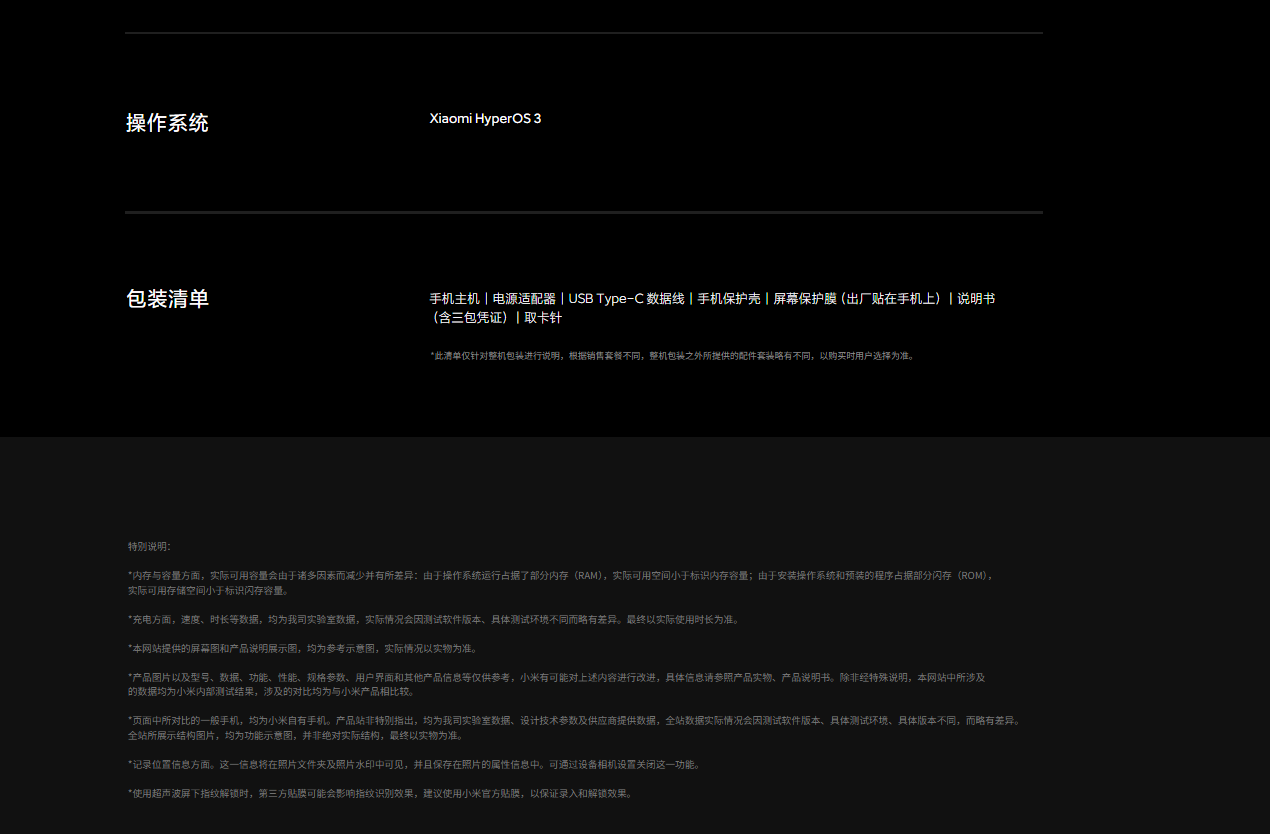The height and width of the screenshot is (834, 1270).
Task: Click the 包装清单 section heading
Action: tap(167, 299)
